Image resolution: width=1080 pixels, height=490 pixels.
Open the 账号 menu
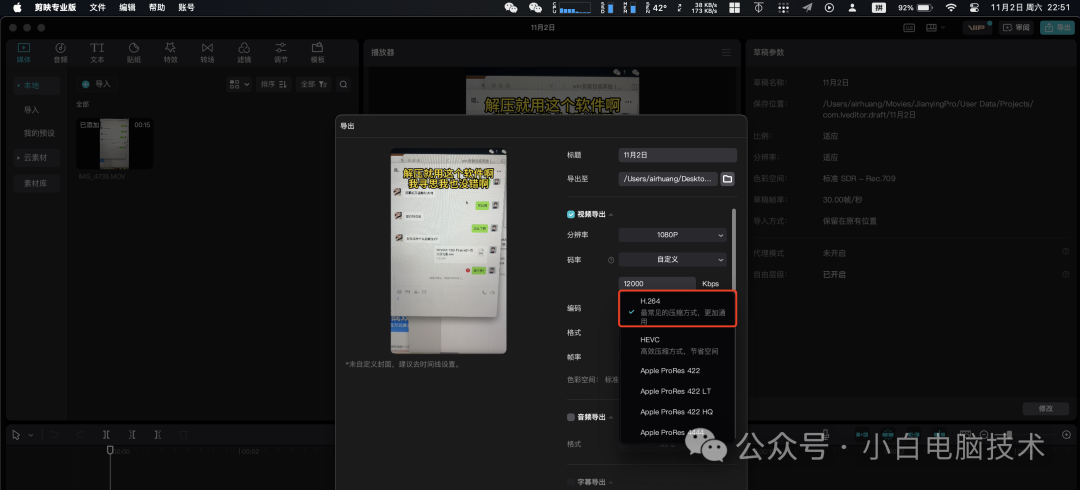tap(186, 8)
